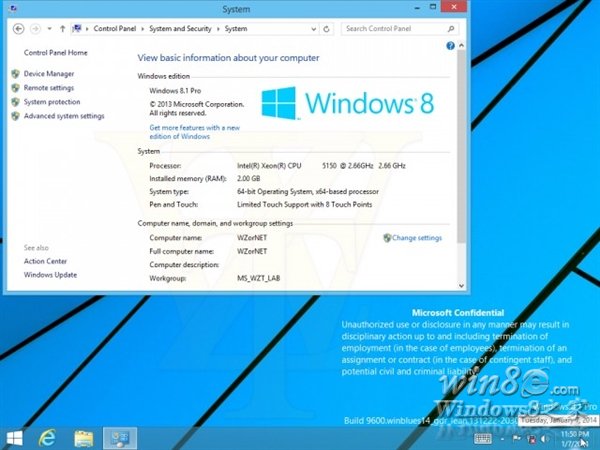
Task: Minimize the System window
Action: click(x=417, y=7)
